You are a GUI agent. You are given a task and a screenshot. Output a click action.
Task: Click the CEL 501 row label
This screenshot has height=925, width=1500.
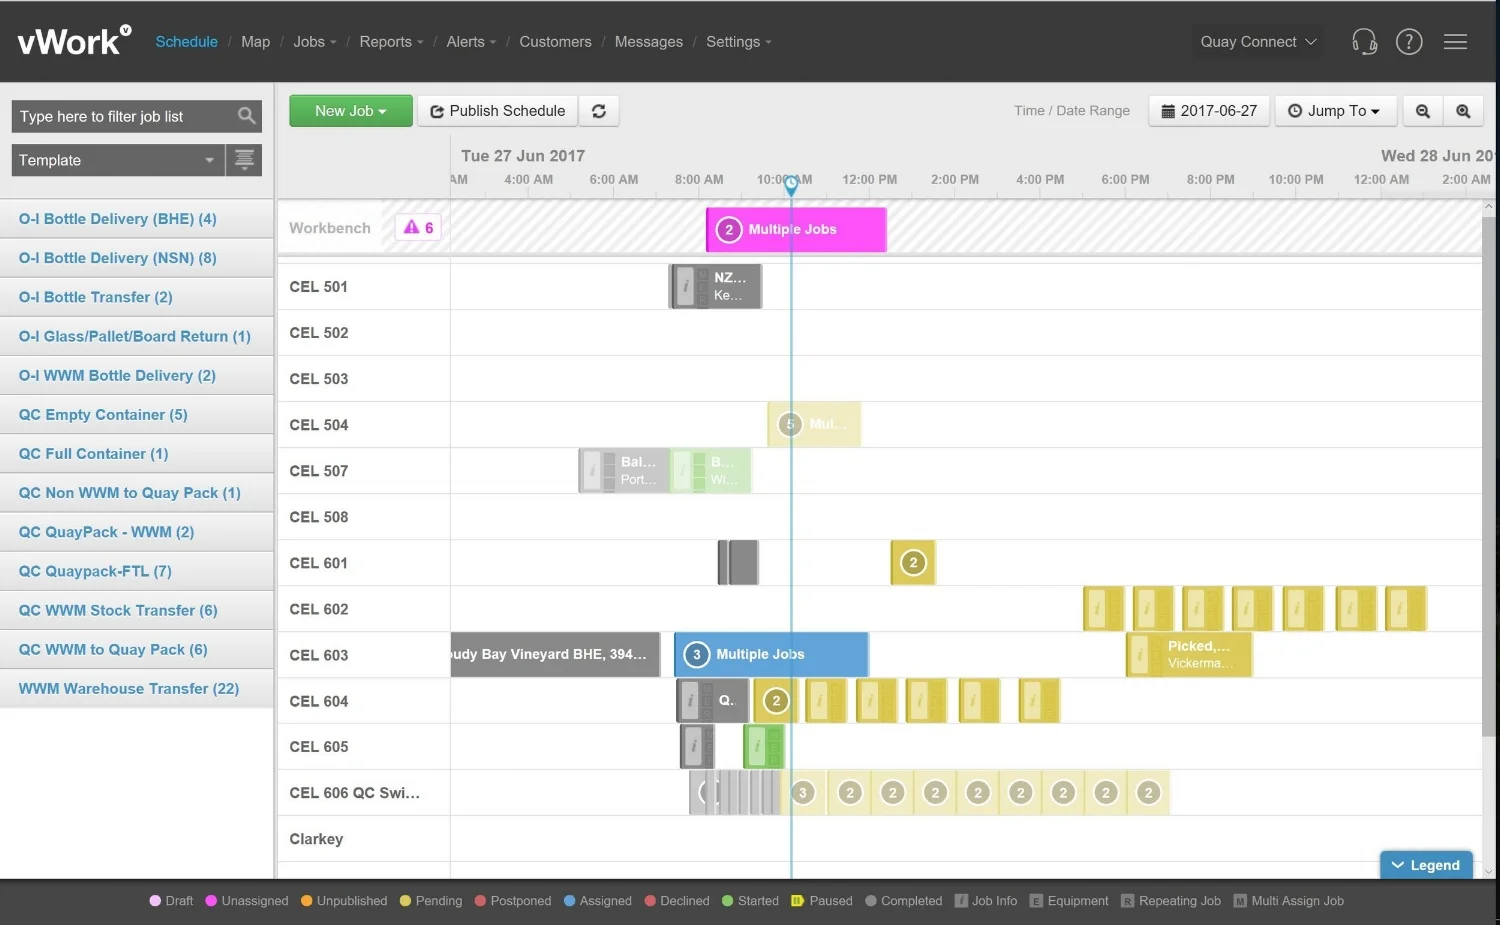(318, 287)
